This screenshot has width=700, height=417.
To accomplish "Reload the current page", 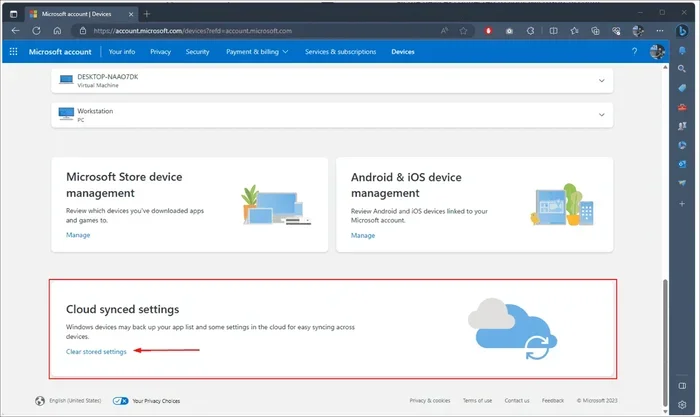I will pyautogui.click(x=37, y=31).
